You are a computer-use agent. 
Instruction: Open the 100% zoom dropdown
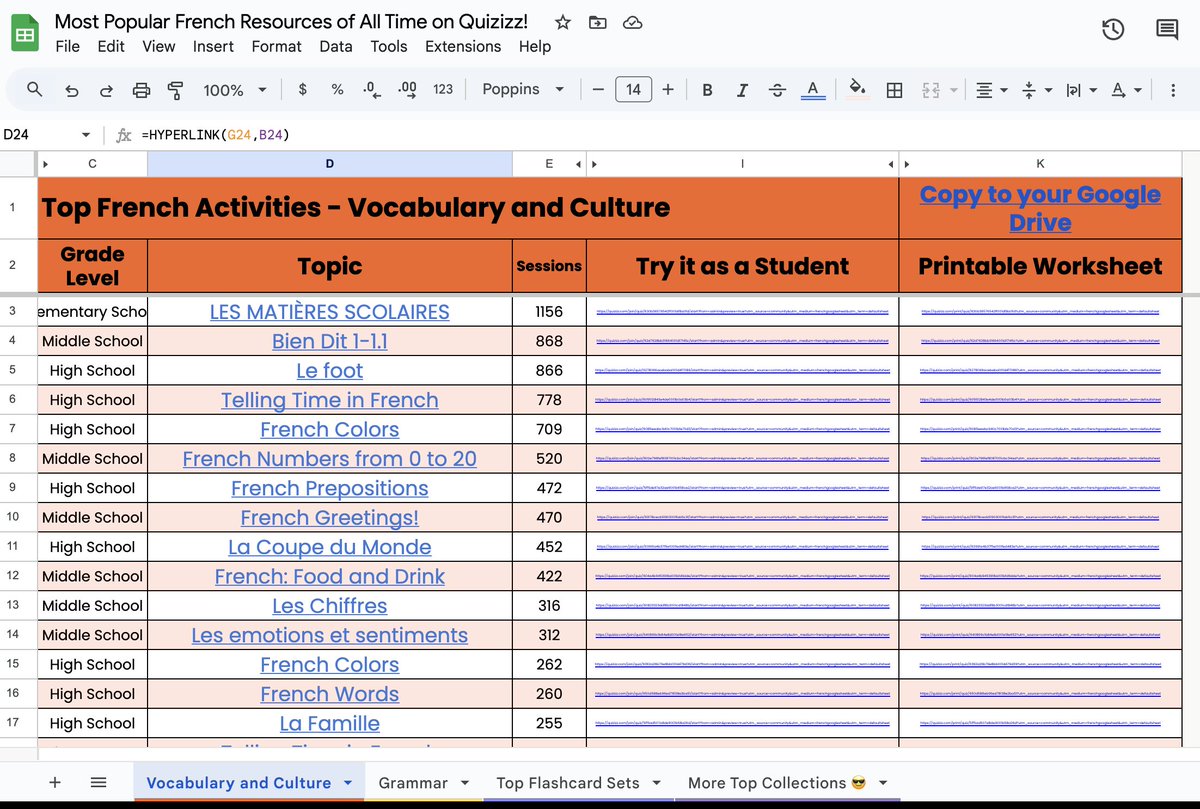point(235,90)
